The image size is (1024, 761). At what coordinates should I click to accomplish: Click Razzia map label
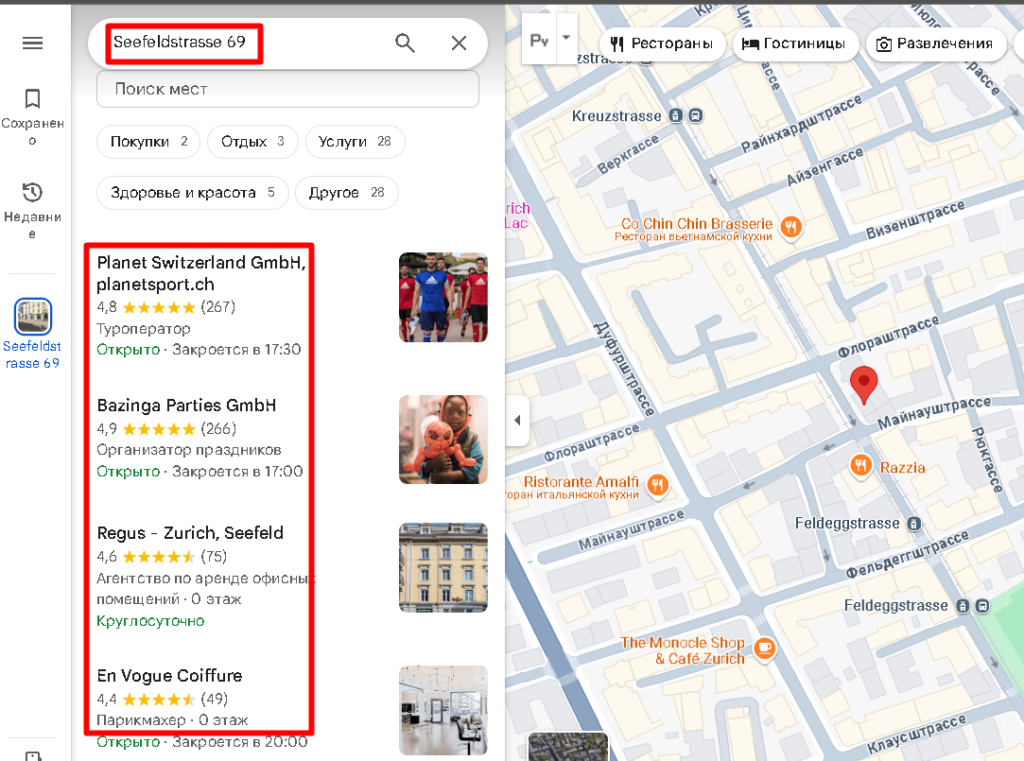point(903,468)
